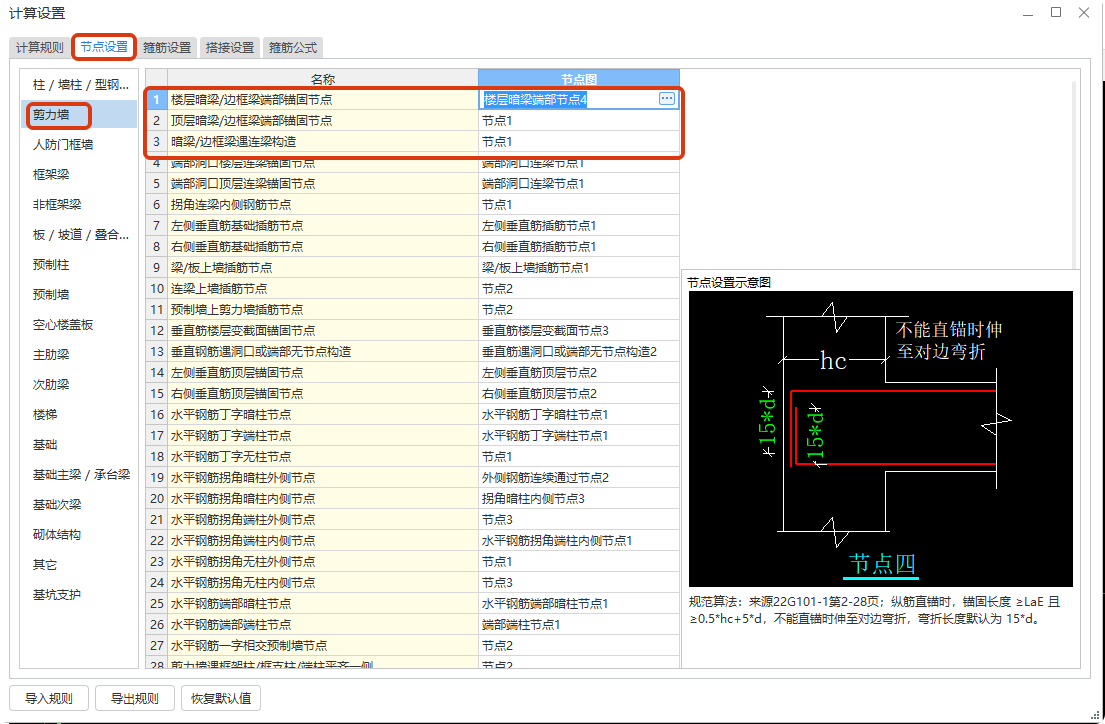Select 预制柱 category
Image resolution: width=1105 pixels, height=724 pixels.
tap(80, 264)
